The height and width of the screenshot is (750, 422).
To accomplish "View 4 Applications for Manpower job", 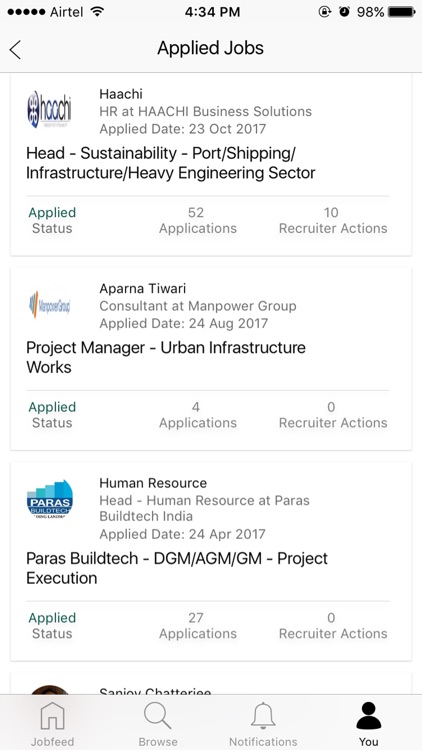I will click(198, 415).
